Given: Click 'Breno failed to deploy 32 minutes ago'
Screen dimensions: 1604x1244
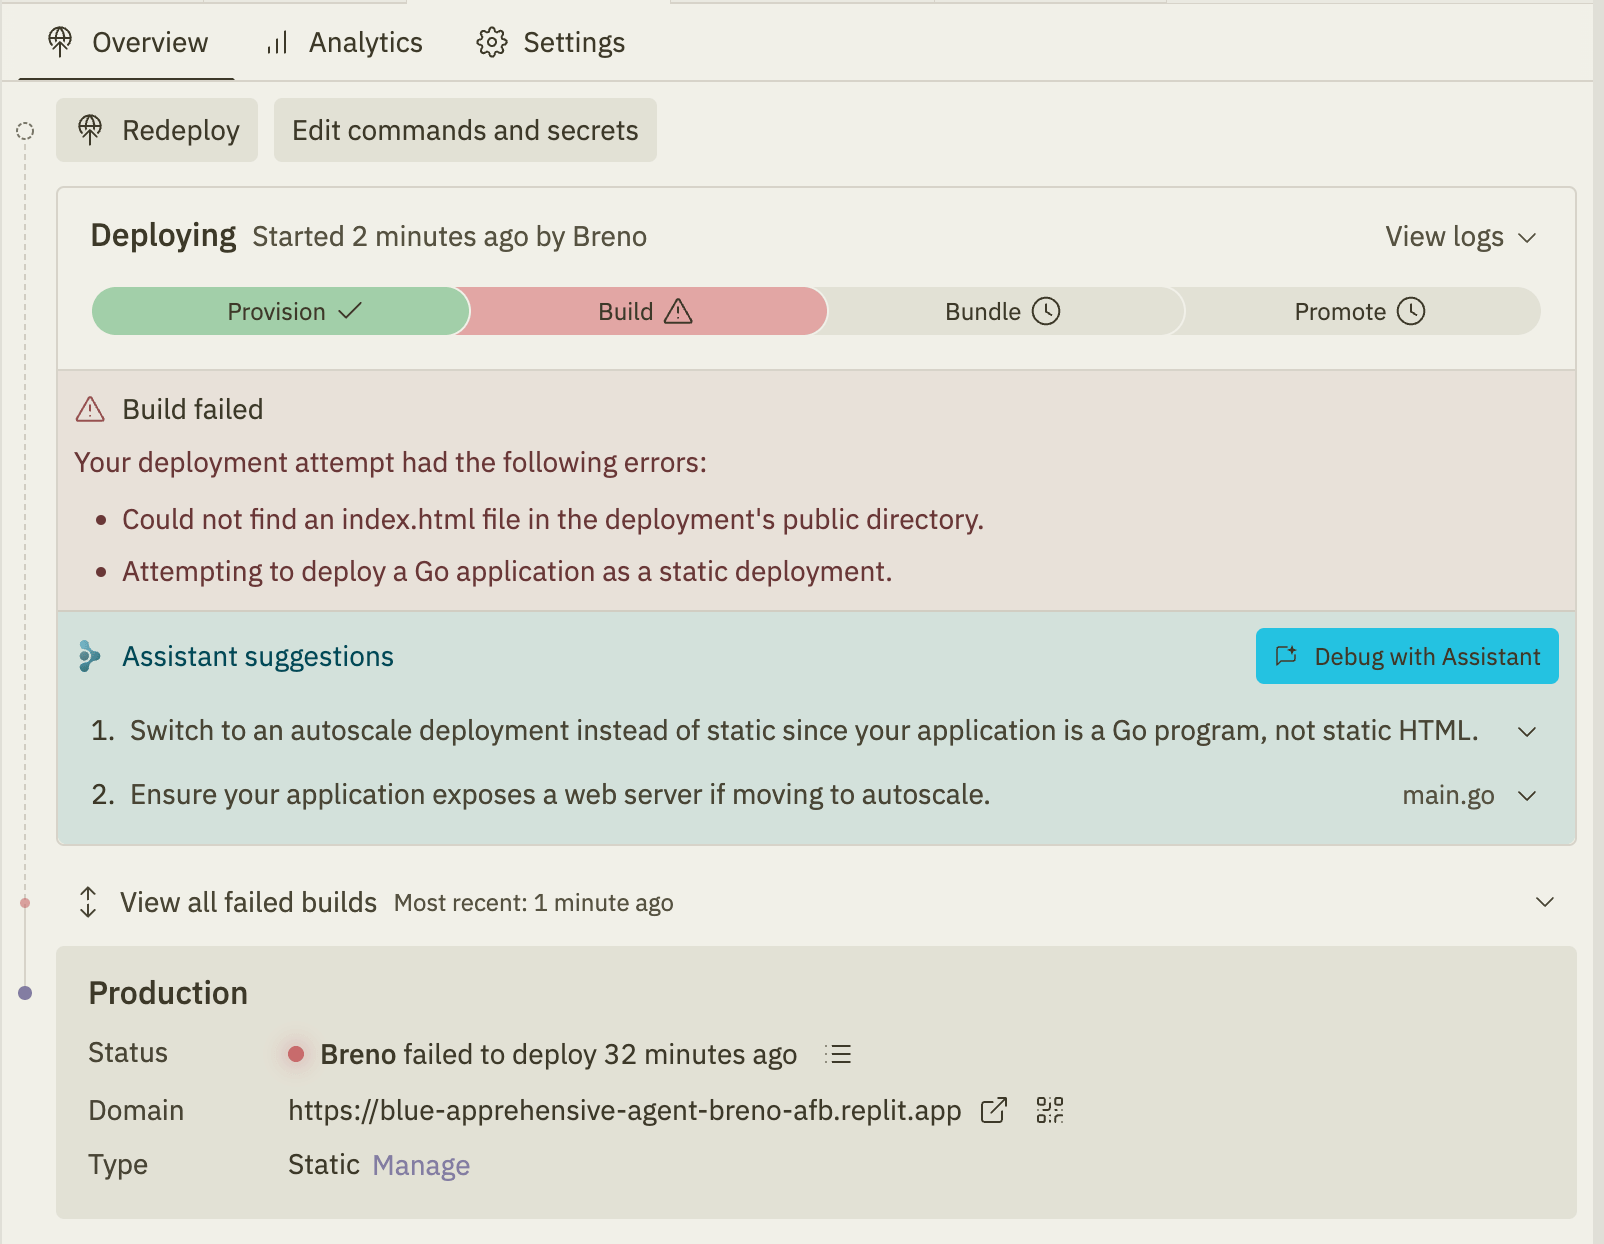Looking at the screenshot, I should (x=559, y=1054).
